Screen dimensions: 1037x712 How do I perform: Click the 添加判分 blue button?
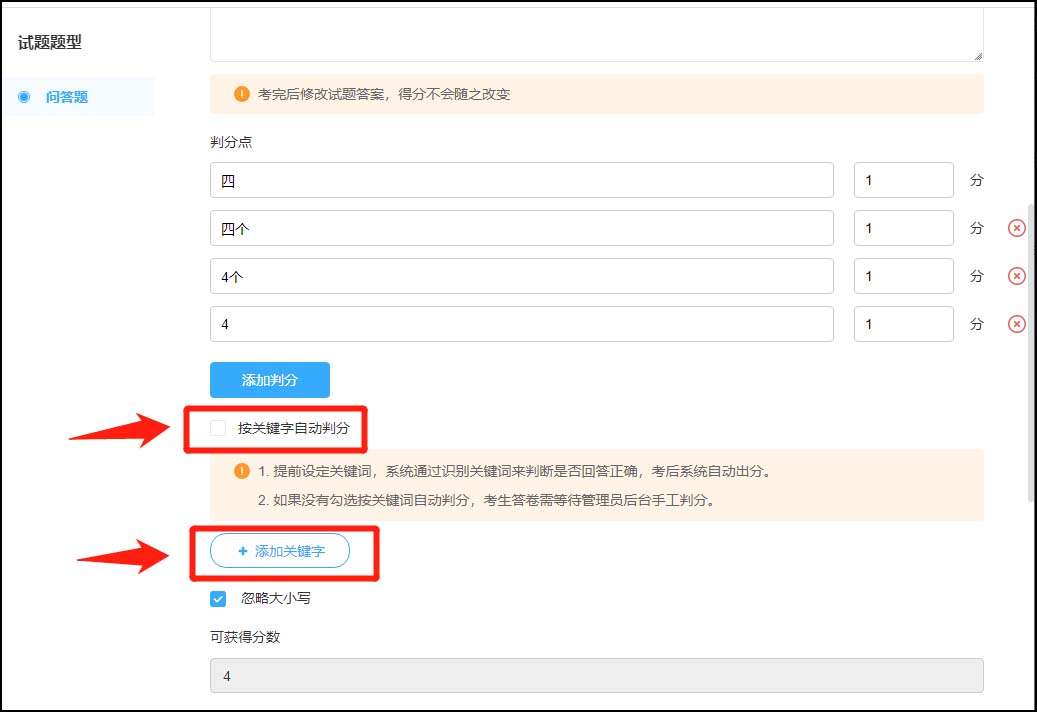(269, 379)
